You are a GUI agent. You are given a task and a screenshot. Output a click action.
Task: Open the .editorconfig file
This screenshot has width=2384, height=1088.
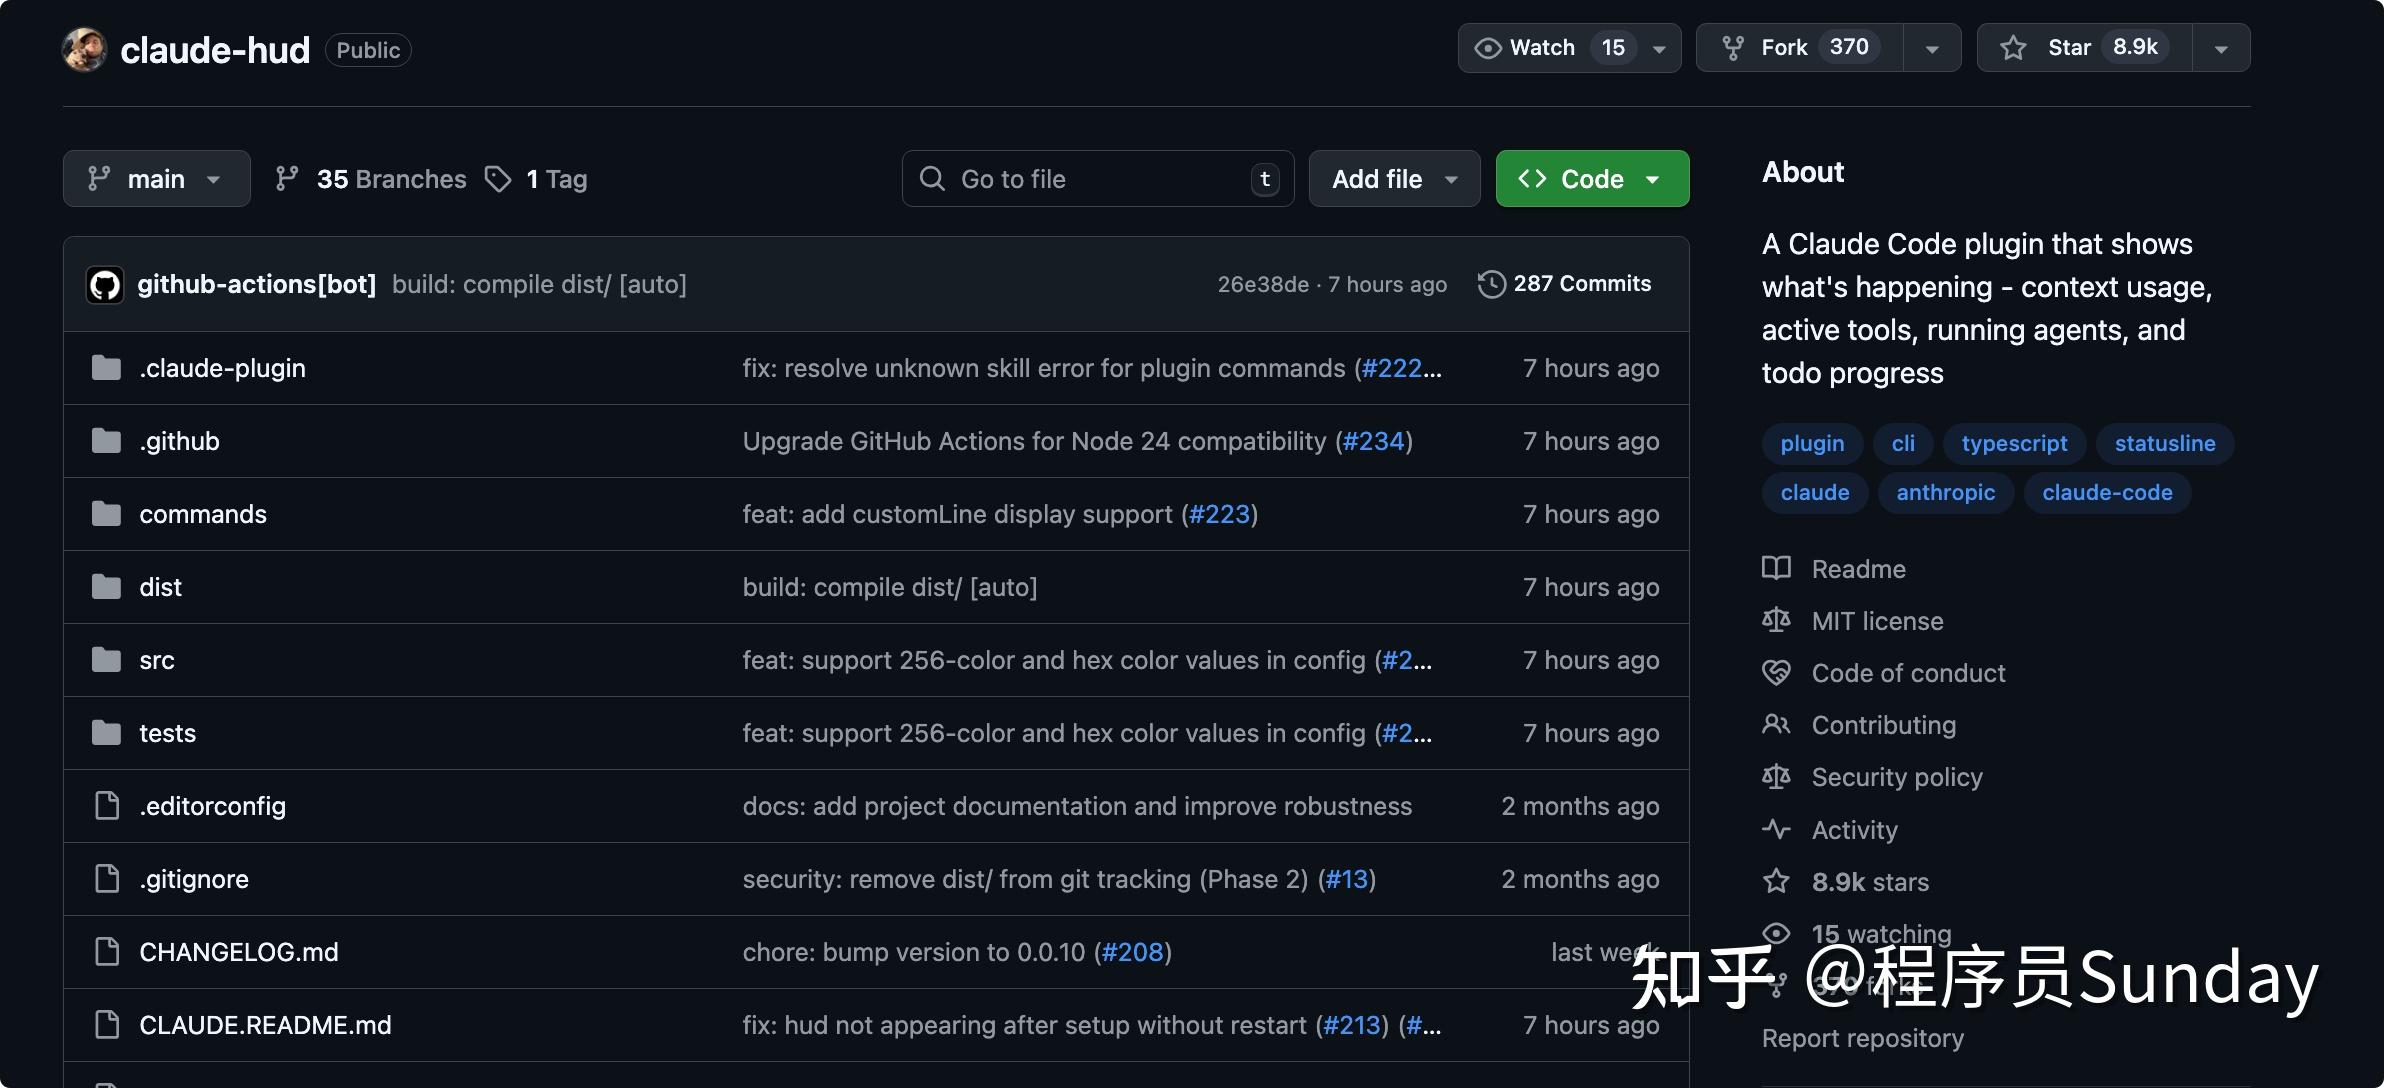(212, 806)
